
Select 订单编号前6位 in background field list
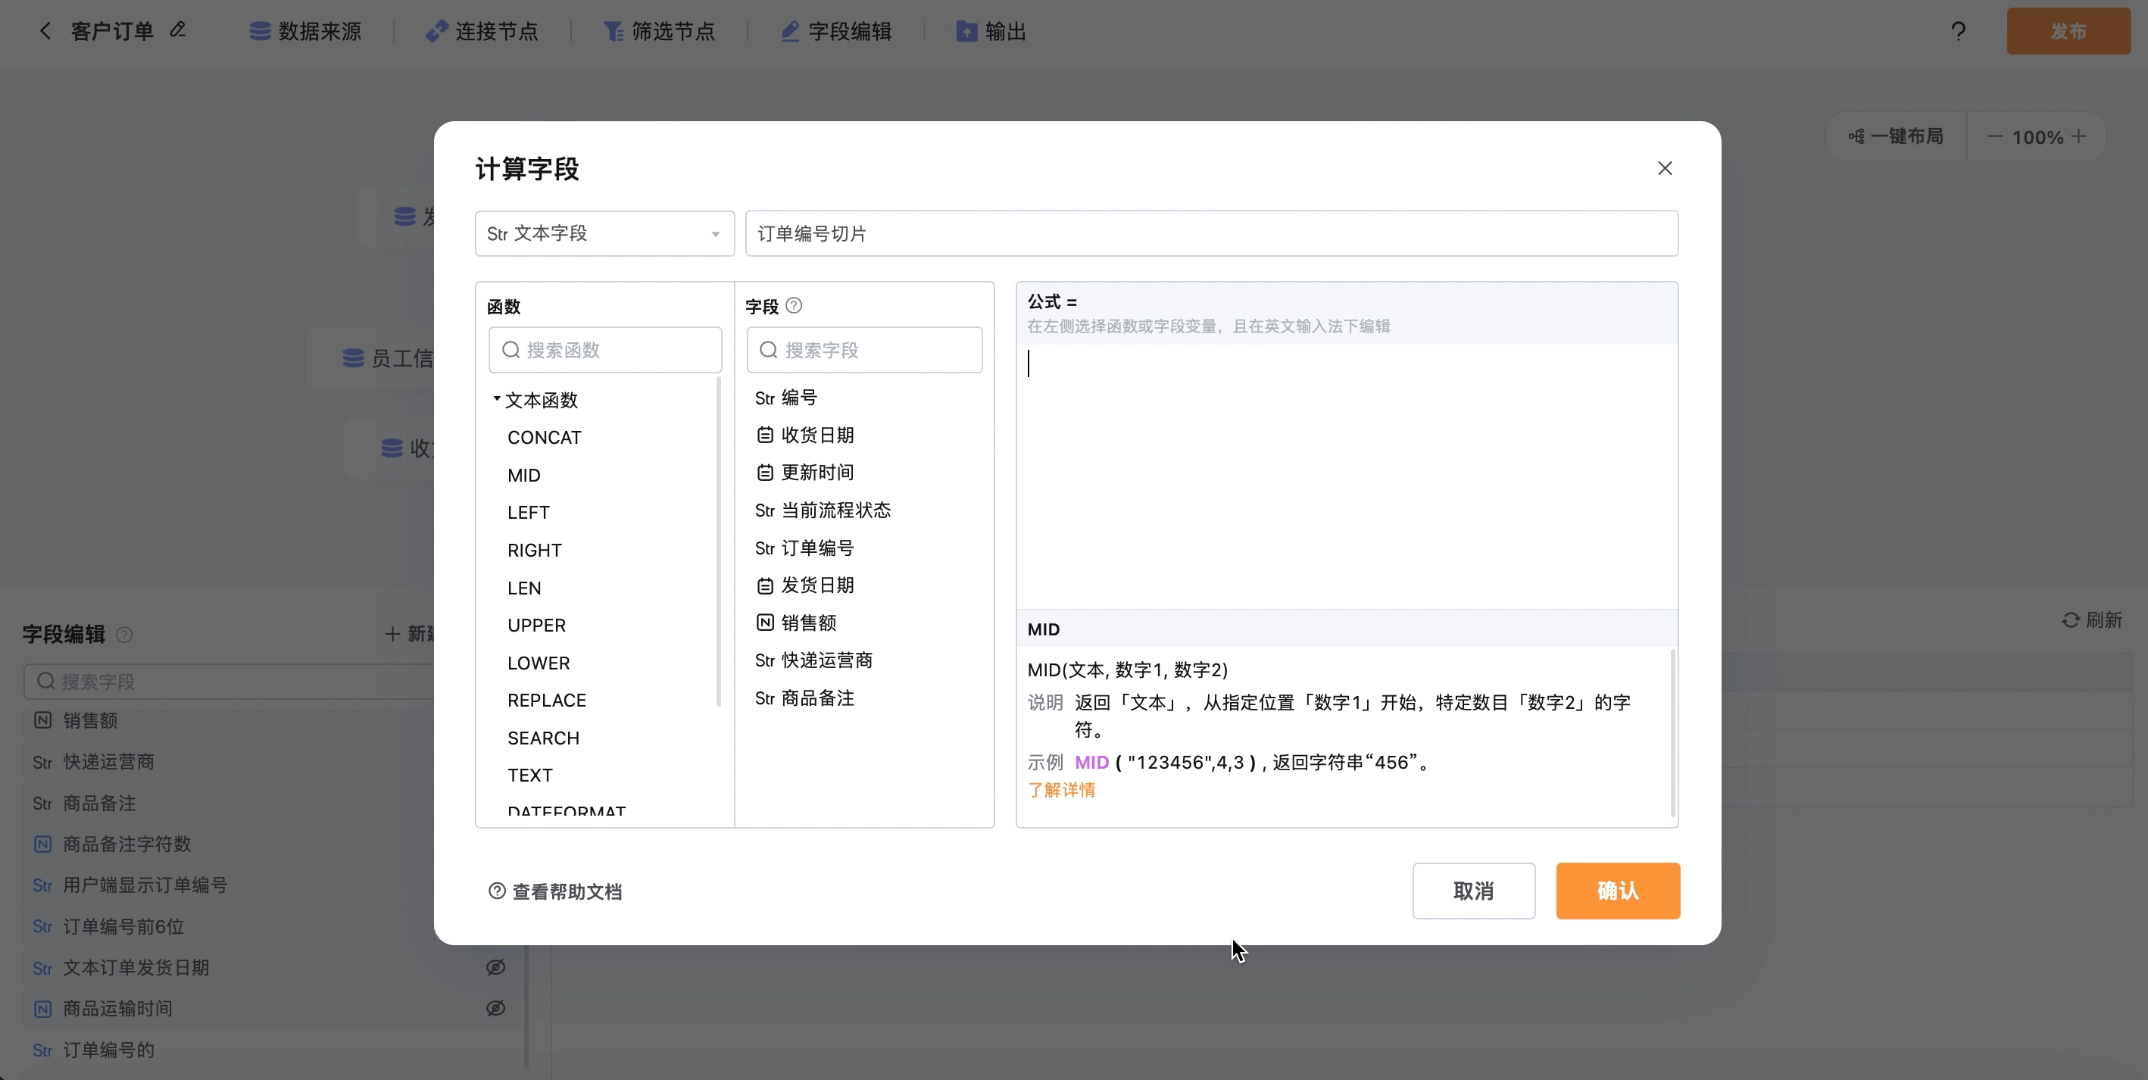123,926
